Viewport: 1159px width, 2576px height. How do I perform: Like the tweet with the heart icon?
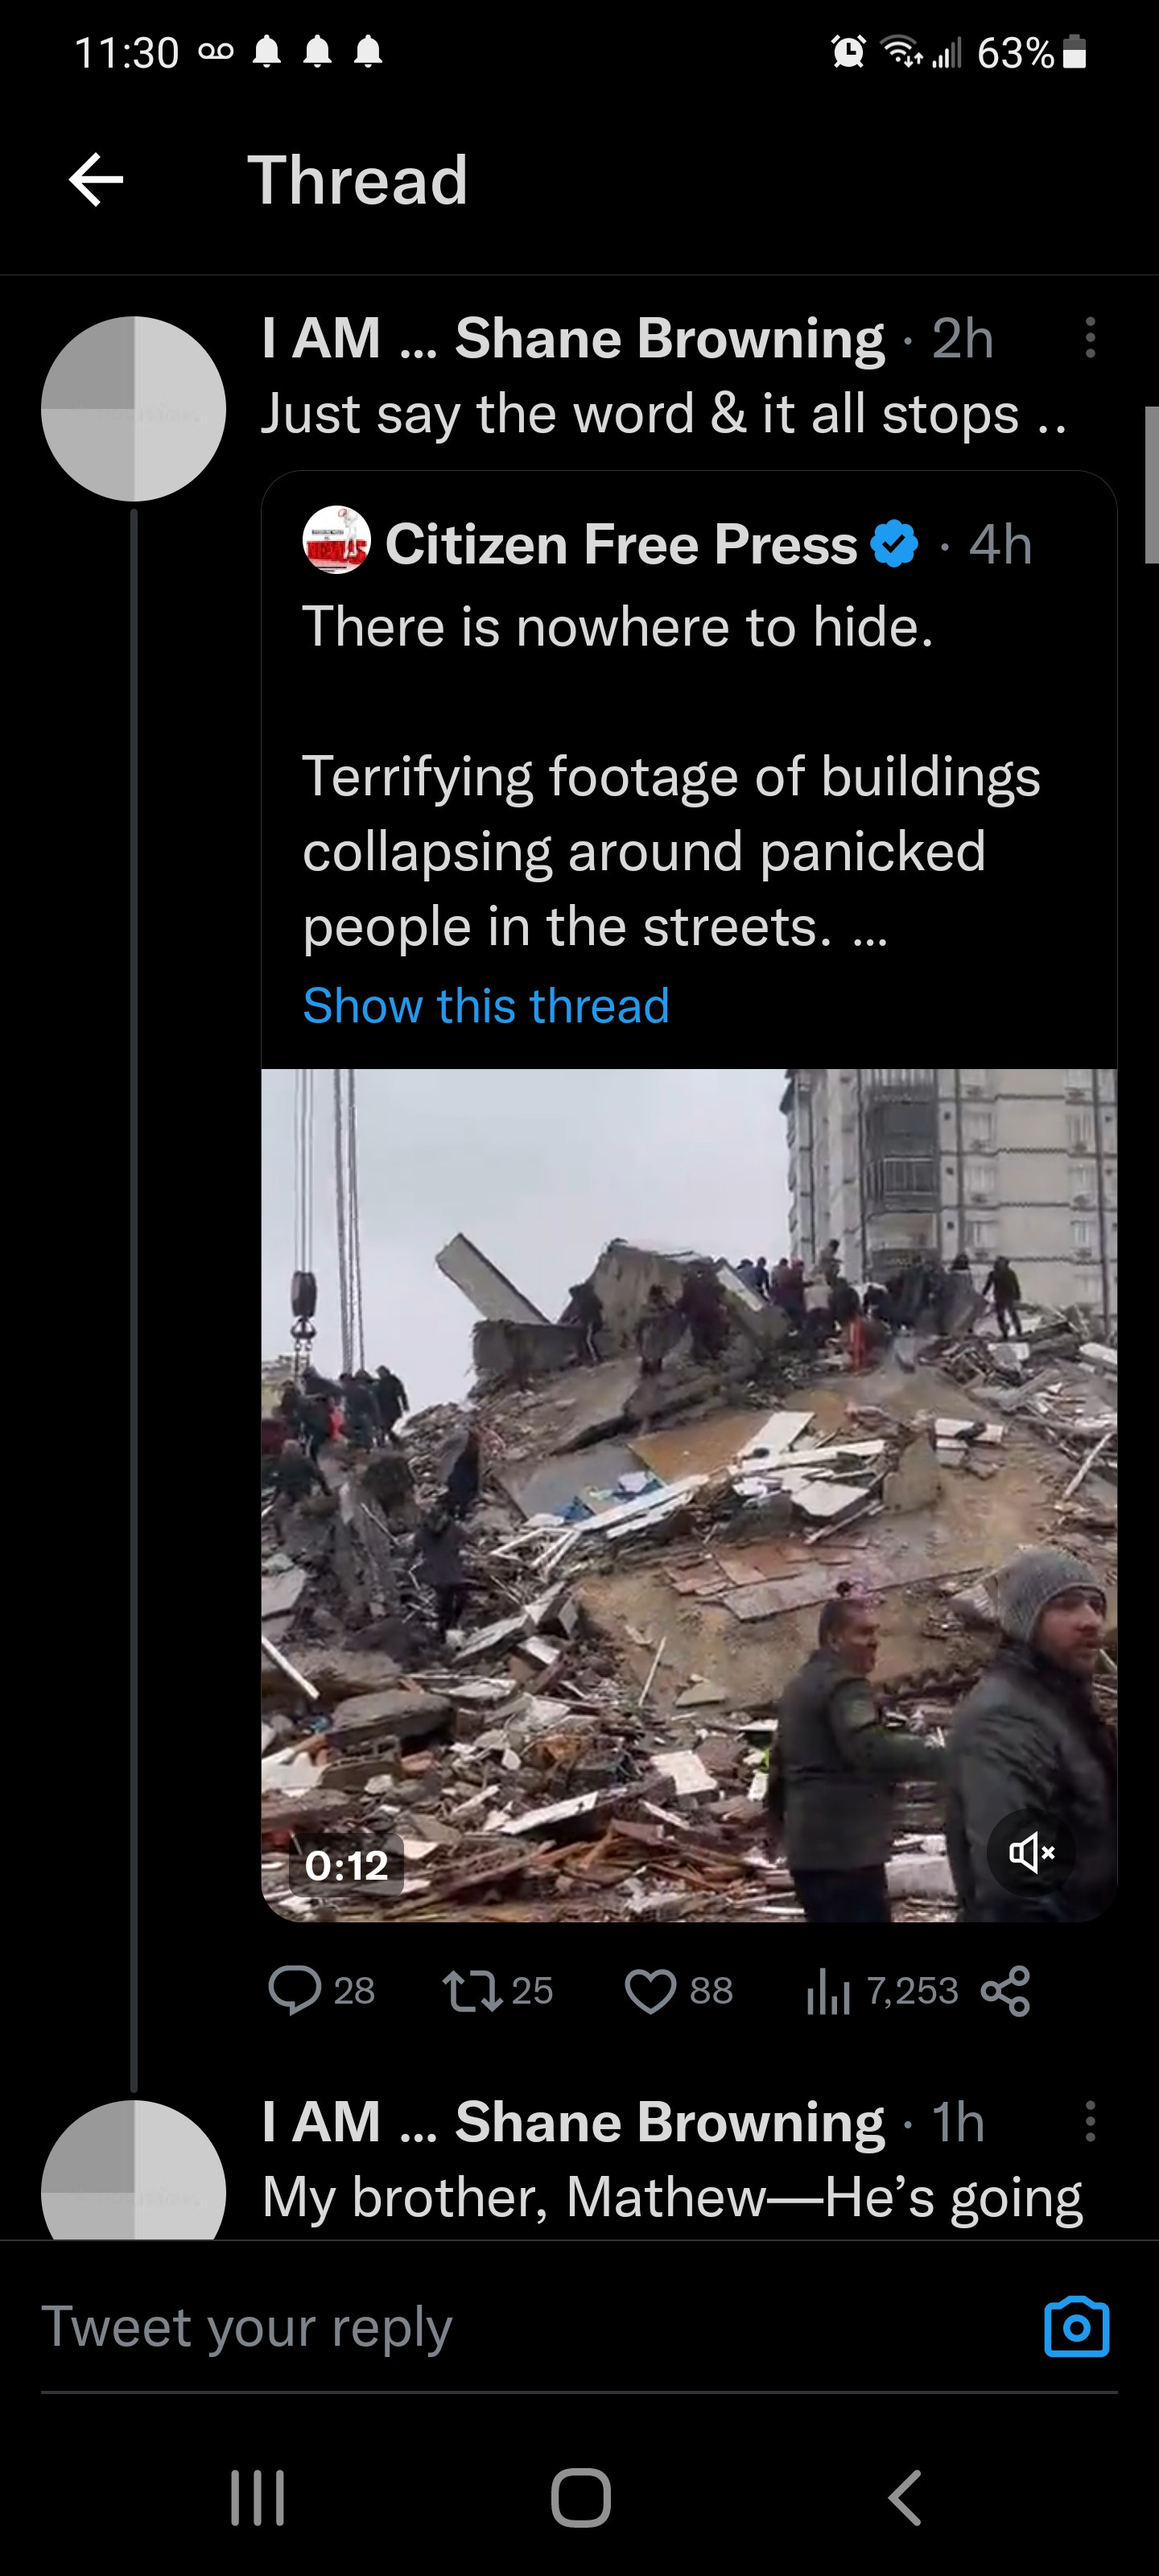click(650, 1990)
